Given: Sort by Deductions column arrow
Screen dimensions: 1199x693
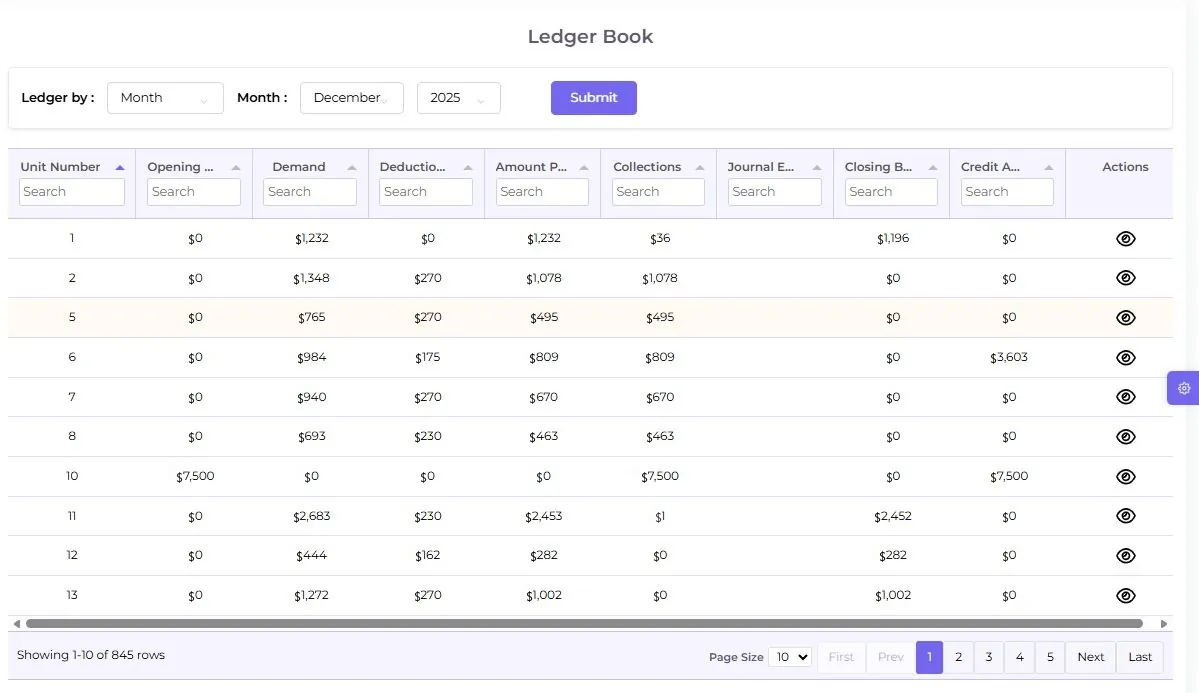Looking at the screenshot, I should pyautogui.click(x=468, y=168).
